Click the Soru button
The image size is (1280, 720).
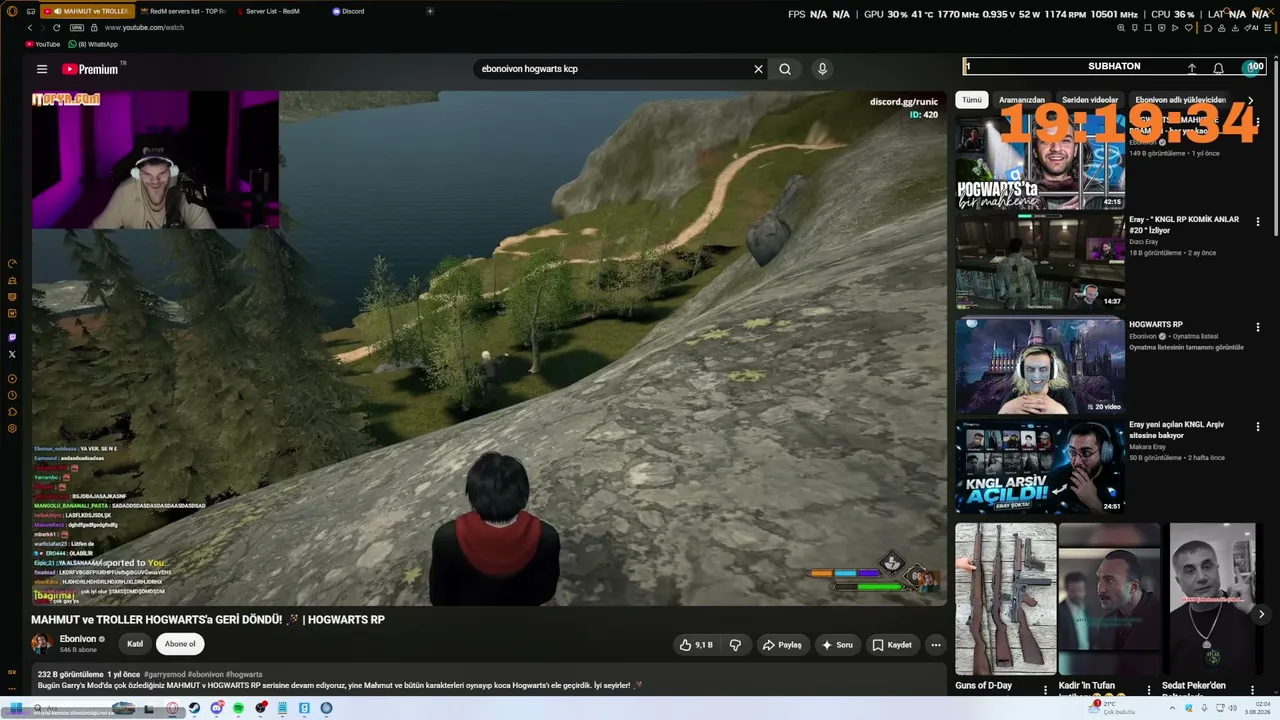(x=837, y=645)
